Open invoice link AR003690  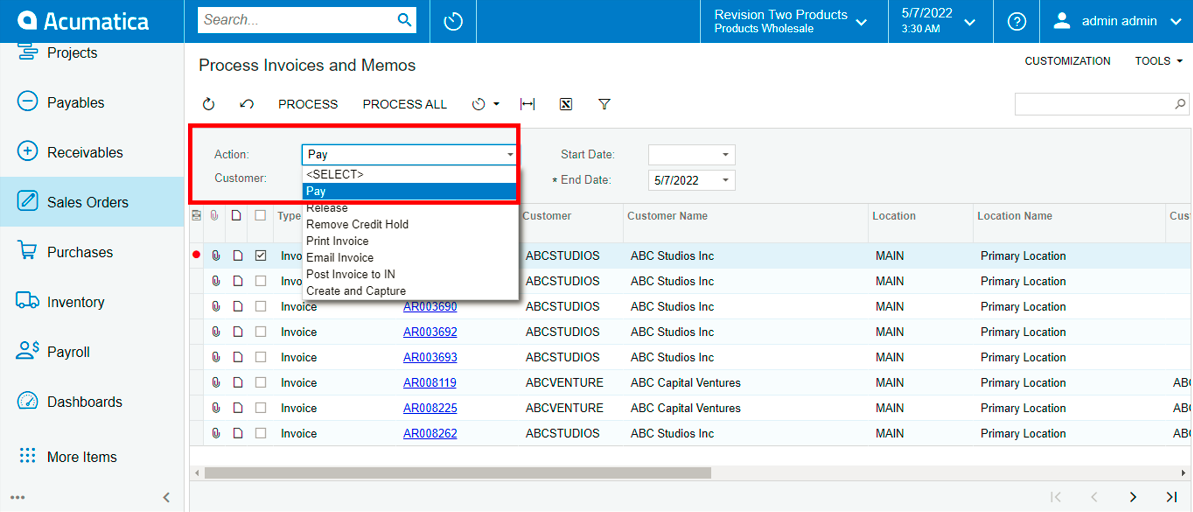[x=430, y=307]
